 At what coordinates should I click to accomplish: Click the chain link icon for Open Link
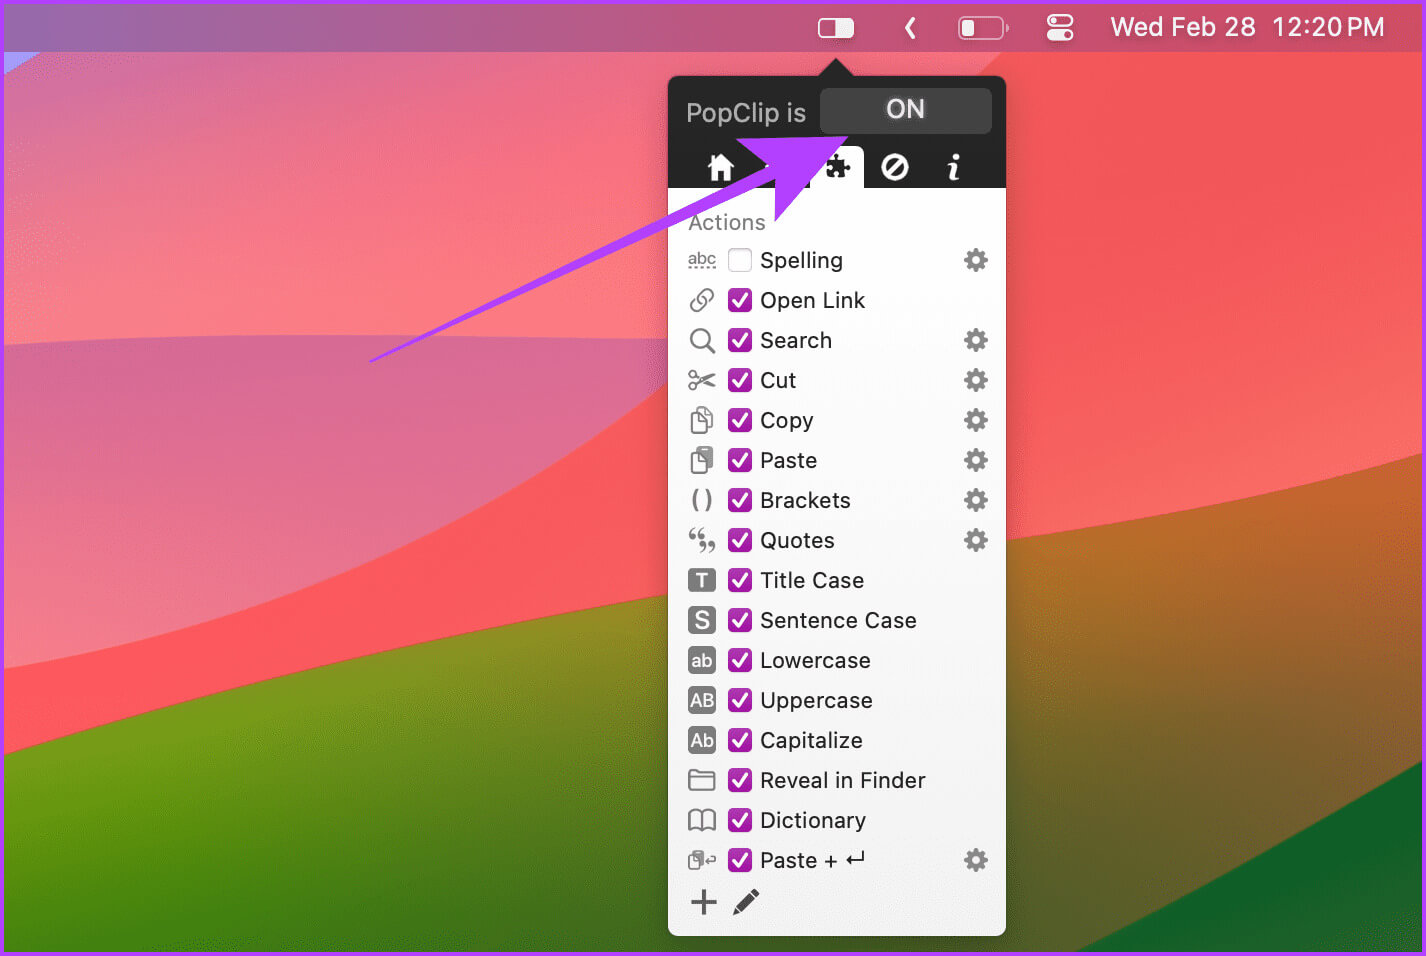[x=702, y=300]
